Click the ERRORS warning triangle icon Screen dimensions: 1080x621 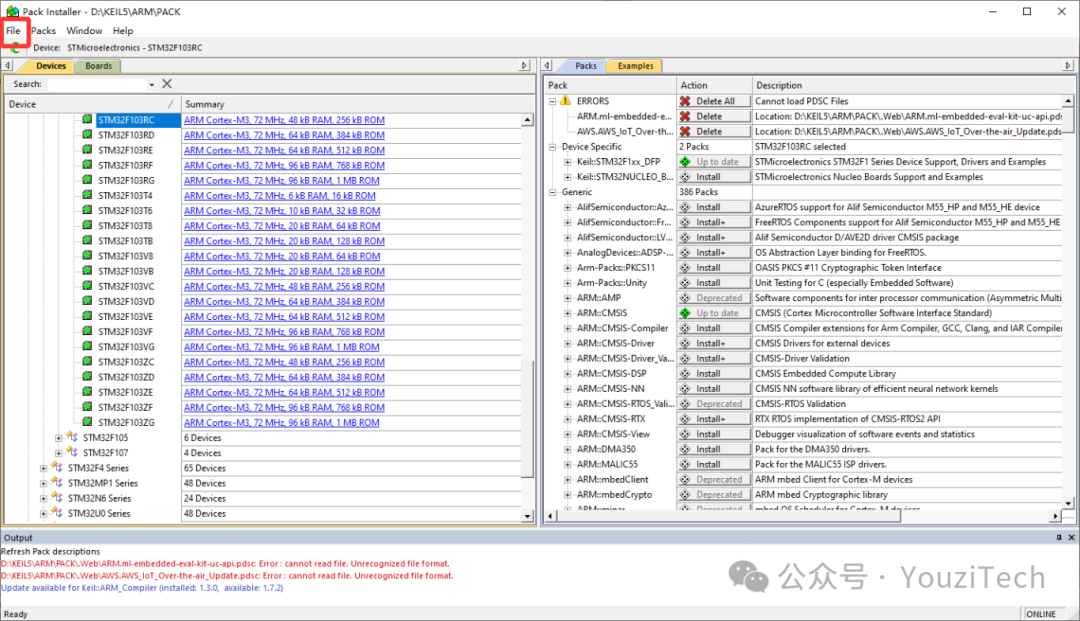pos(565,101)
